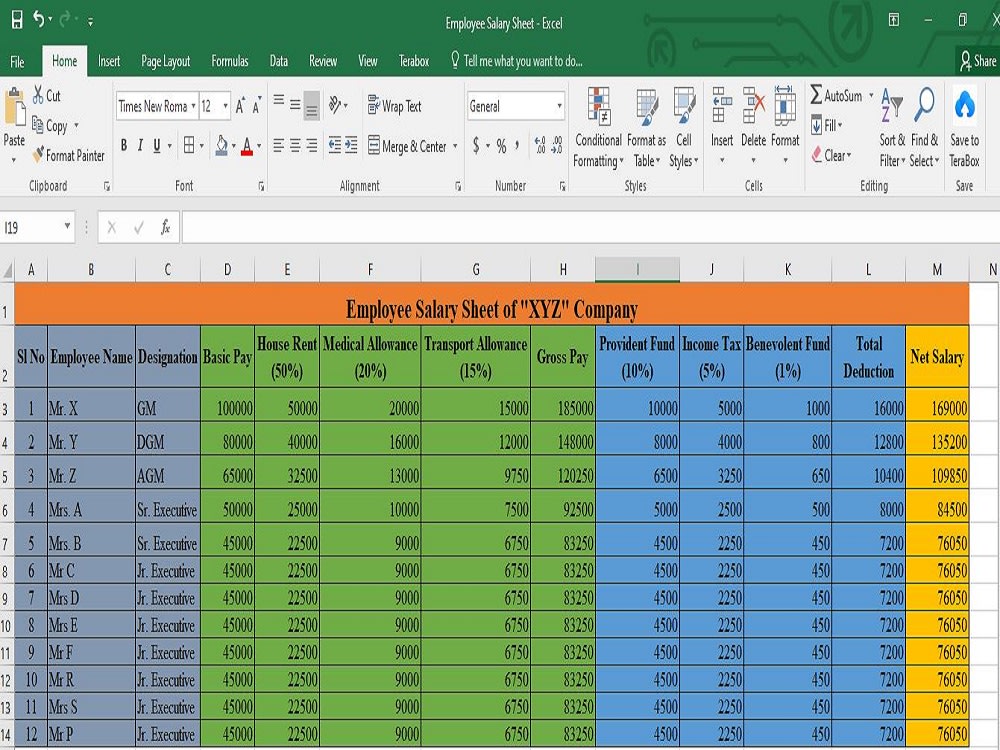Click Decrease Decimal icon

557,146
